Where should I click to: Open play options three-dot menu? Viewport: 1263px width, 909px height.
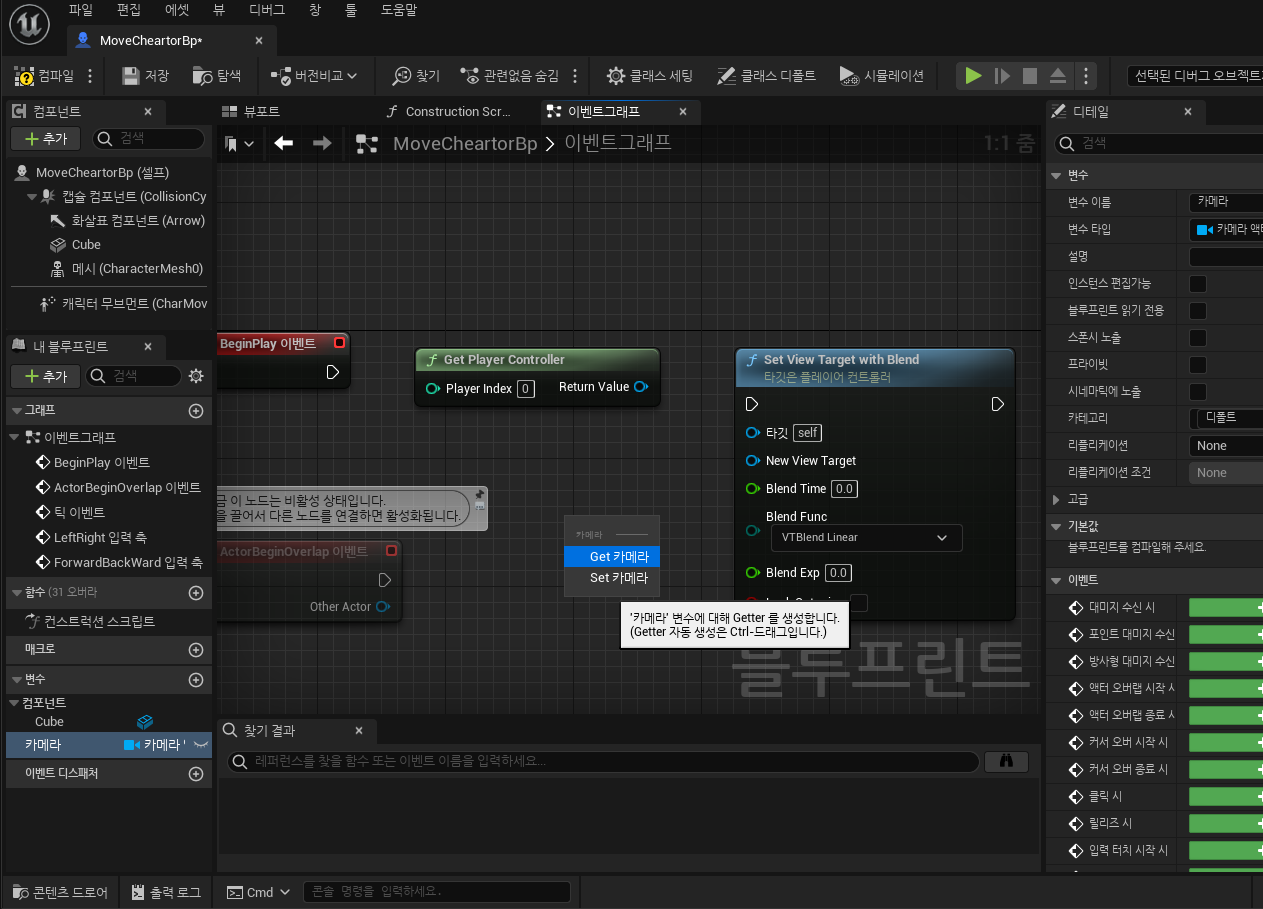point(1086,76)
